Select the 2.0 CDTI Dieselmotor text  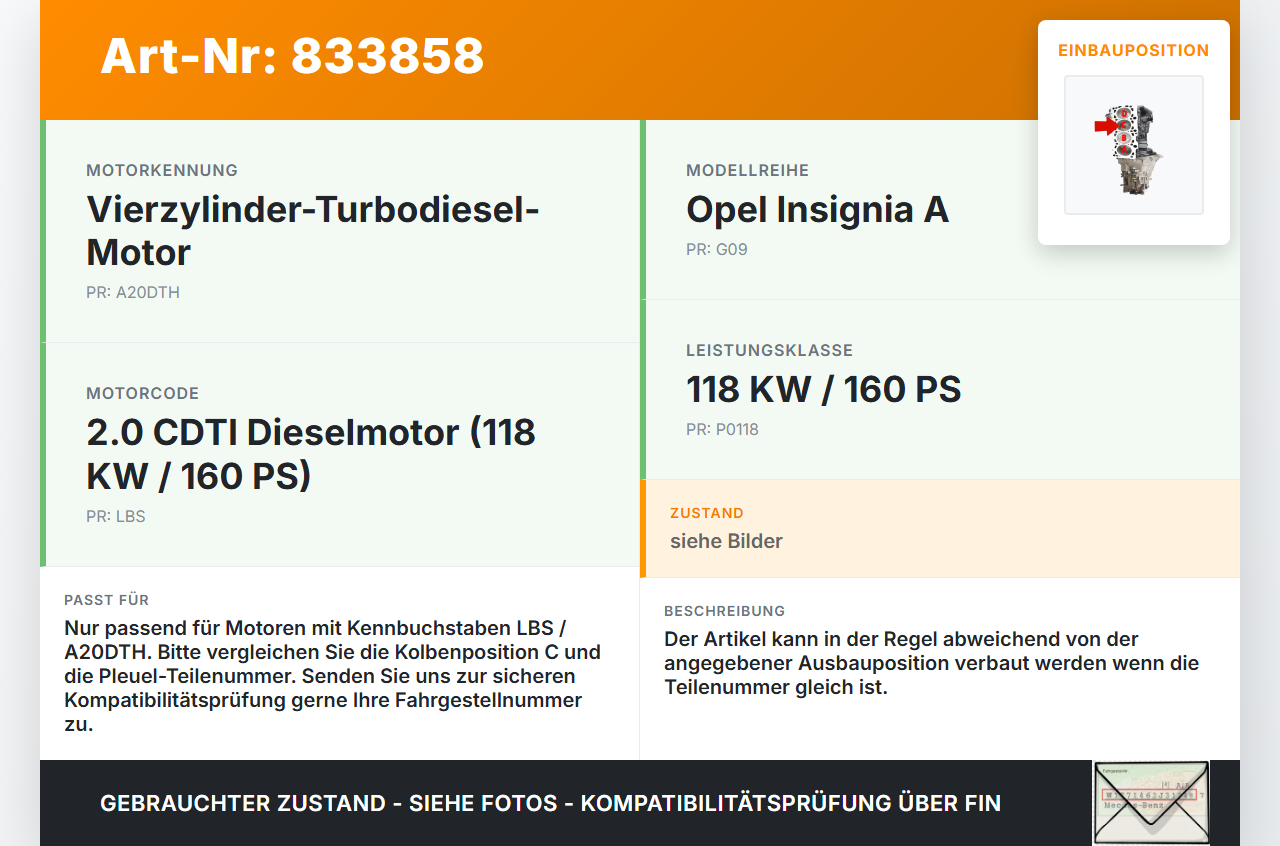311,454
